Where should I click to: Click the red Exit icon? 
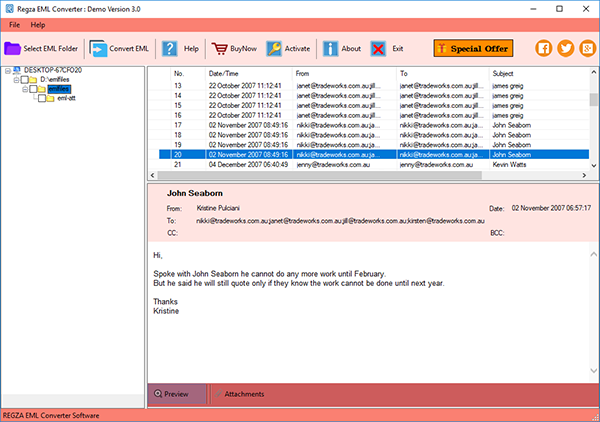tap(378, 48)
